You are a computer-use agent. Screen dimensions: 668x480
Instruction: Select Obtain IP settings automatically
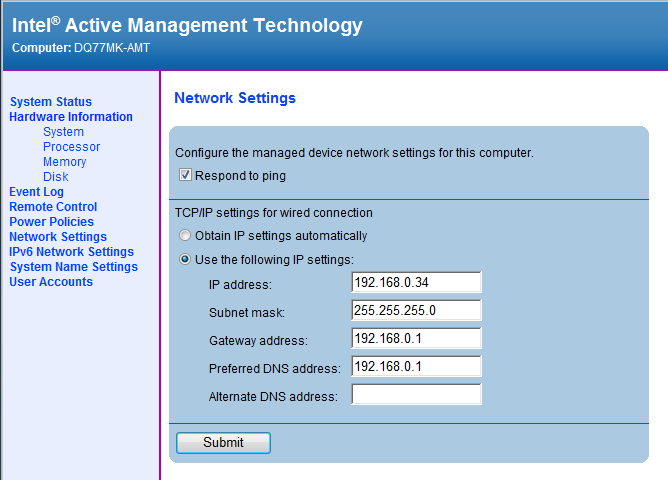(184, 236)
